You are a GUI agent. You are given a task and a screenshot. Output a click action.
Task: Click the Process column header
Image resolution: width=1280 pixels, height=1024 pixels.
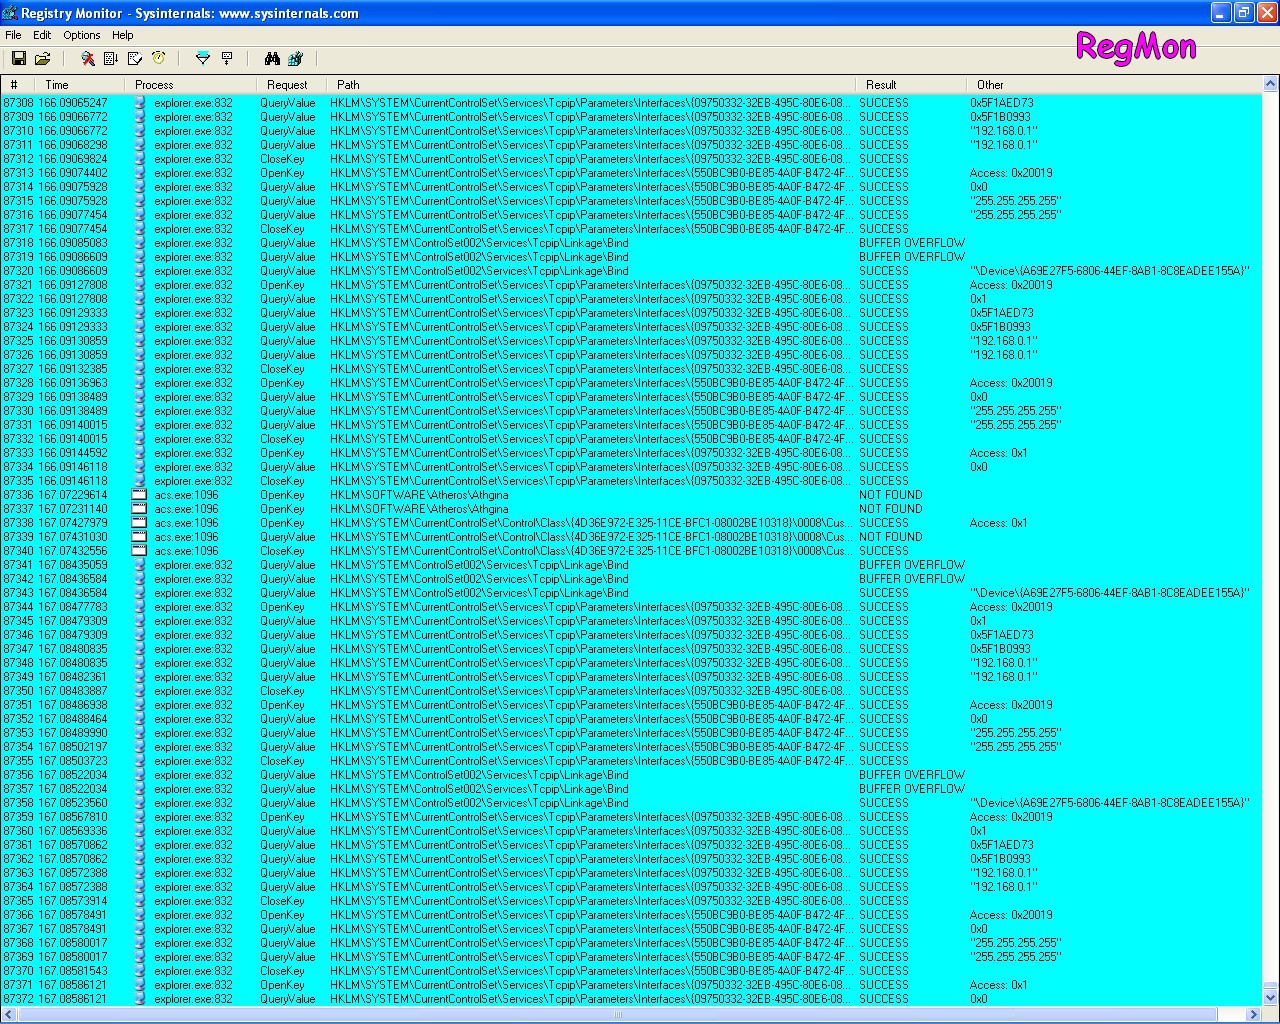tap(190, 85)
